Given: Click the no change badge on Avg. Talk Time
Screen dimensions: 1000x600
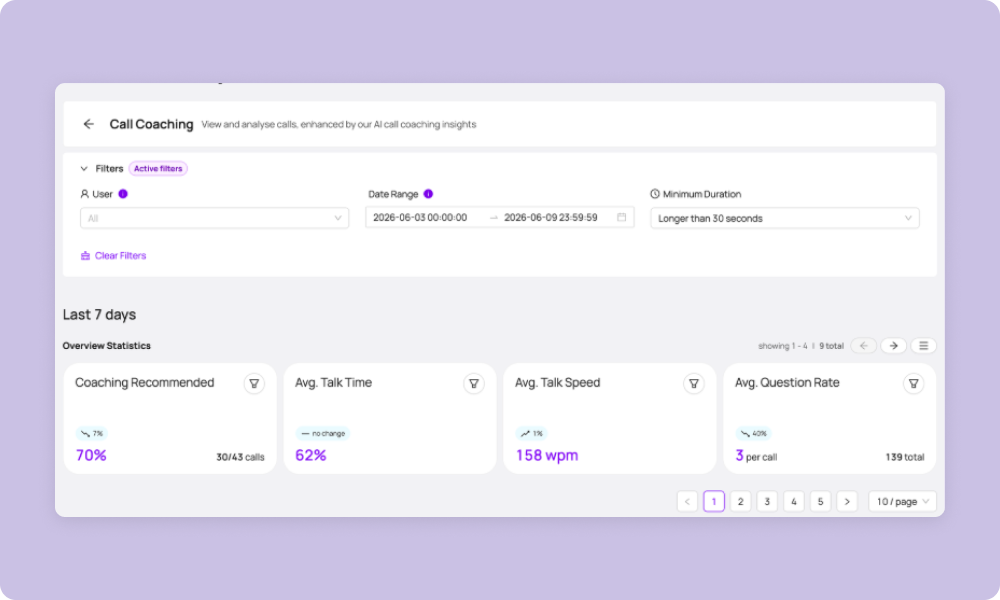Looking at the screenshot, I should point(323,434).
